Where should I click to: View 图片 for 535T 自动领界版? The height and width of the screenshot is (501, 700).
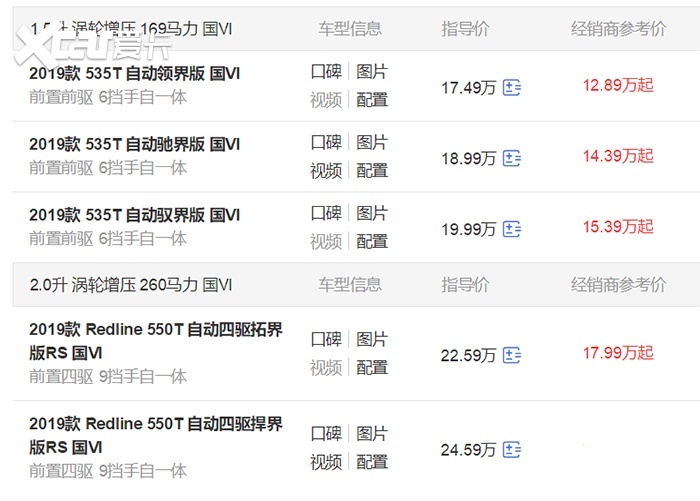372,72
